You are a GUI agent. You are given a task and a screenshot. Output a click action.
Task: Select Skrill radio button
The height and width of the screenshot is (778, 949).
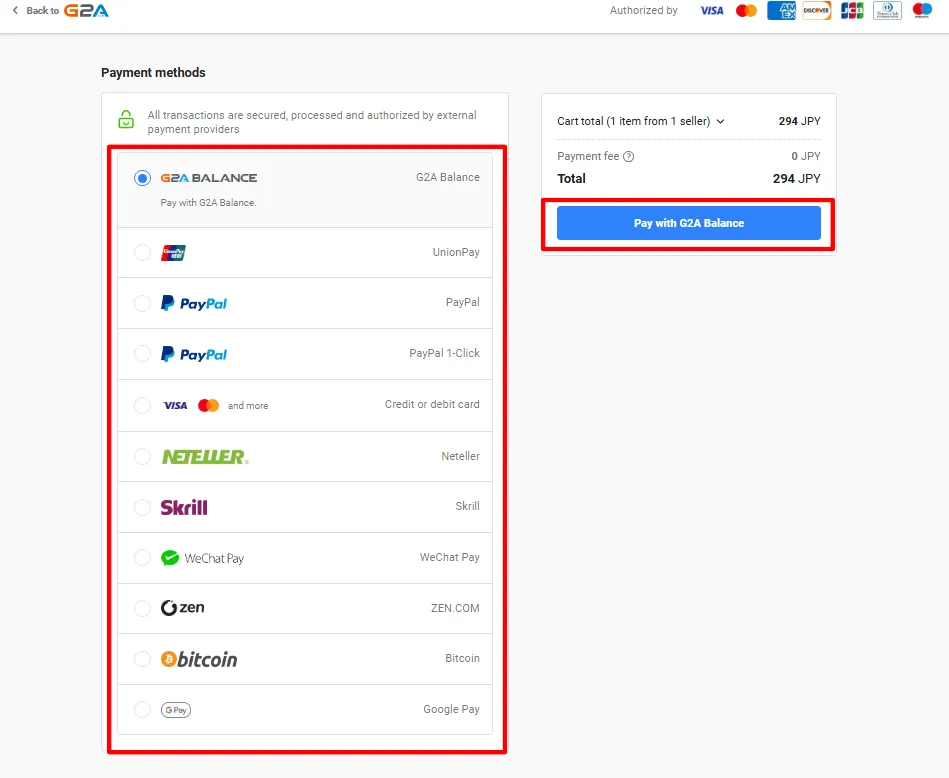click(x=142, y=507)
